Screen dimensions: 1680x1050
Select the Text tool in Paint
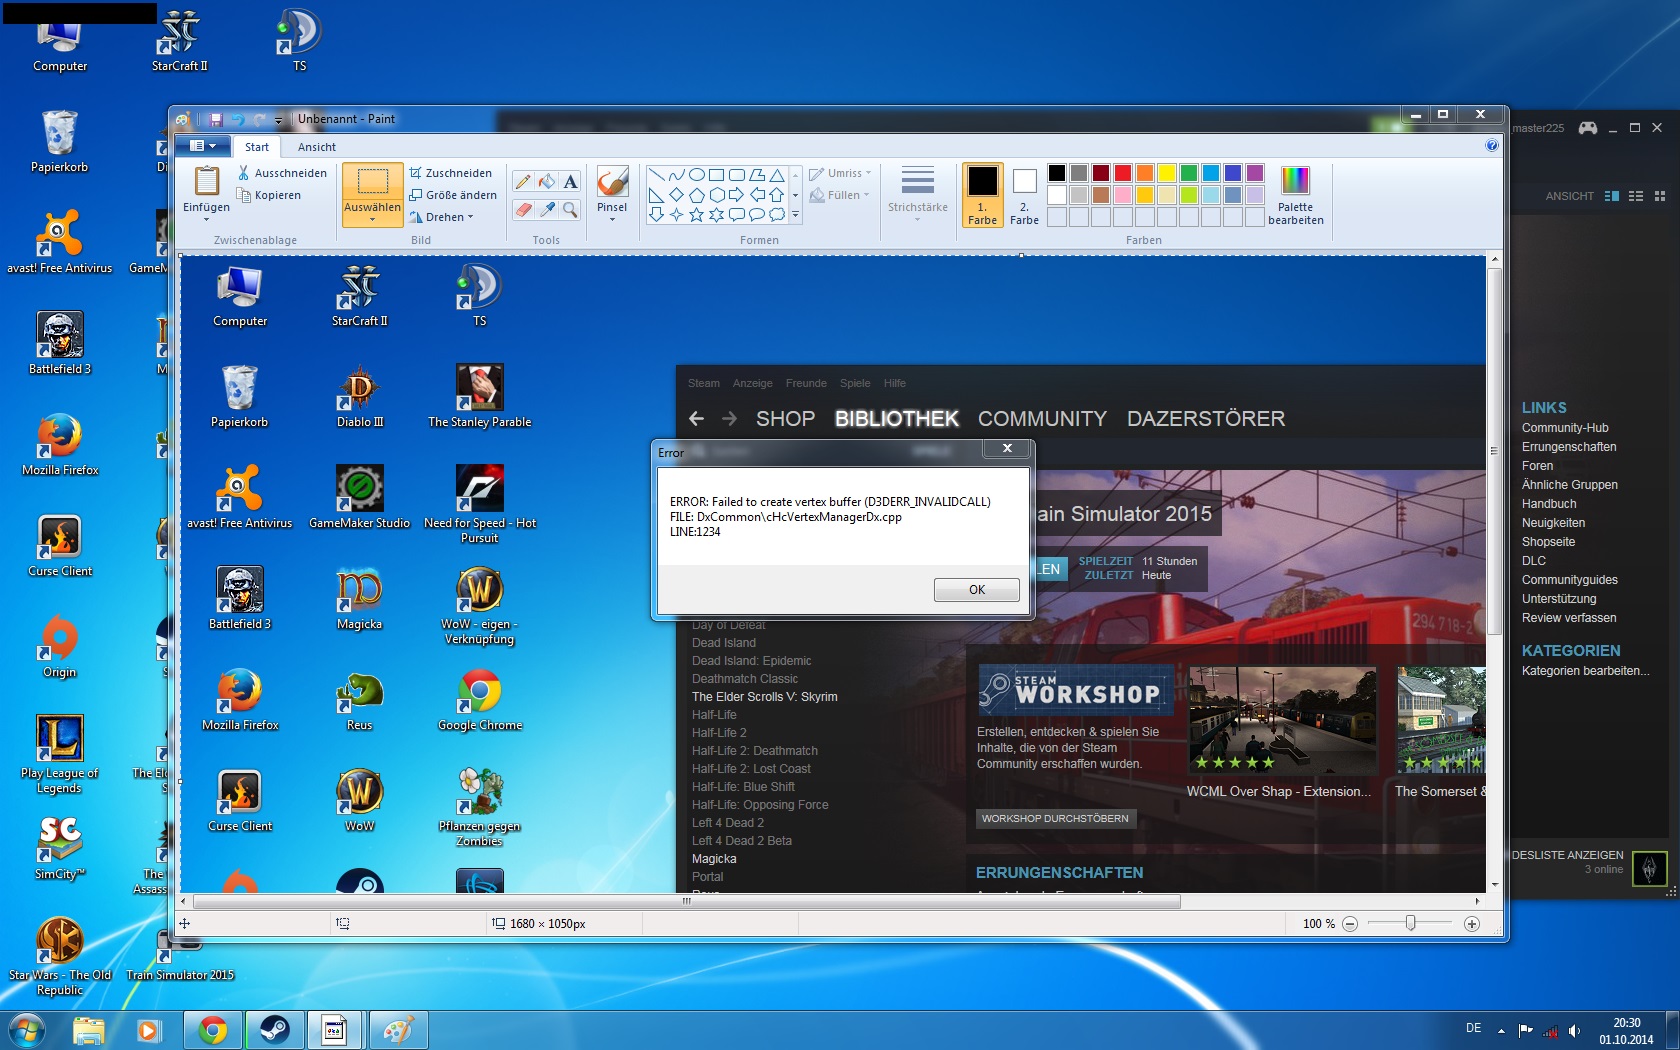pyautogui.click(x=570, y=181)
